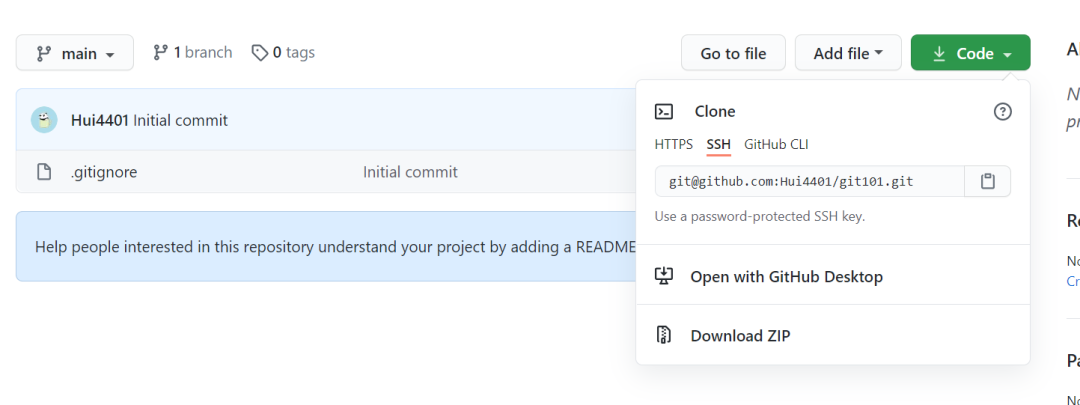Viewport: 1080px width, 405px height.
Task: Open the main branch dropdown
Action: (75, 53)
